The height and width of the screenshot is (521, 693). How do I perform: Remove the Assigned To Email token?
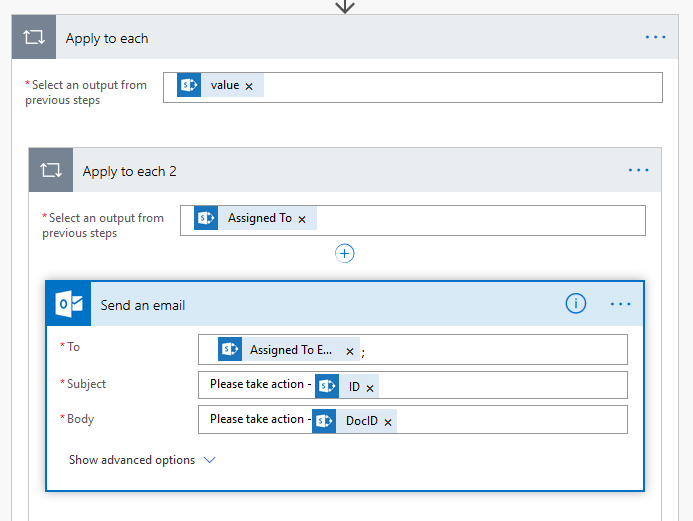pos(350,351)
